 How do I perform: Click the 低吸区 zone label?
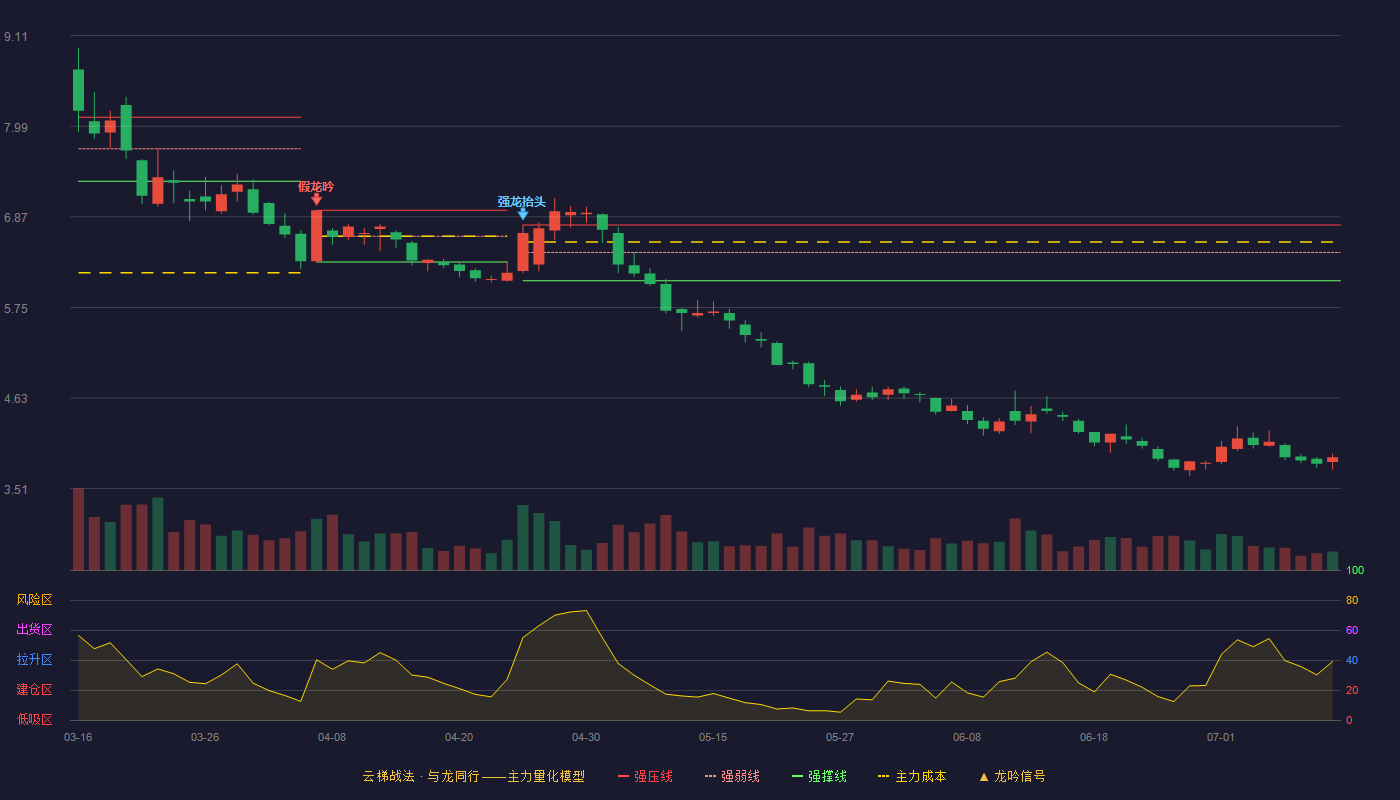tap(34, 719)
